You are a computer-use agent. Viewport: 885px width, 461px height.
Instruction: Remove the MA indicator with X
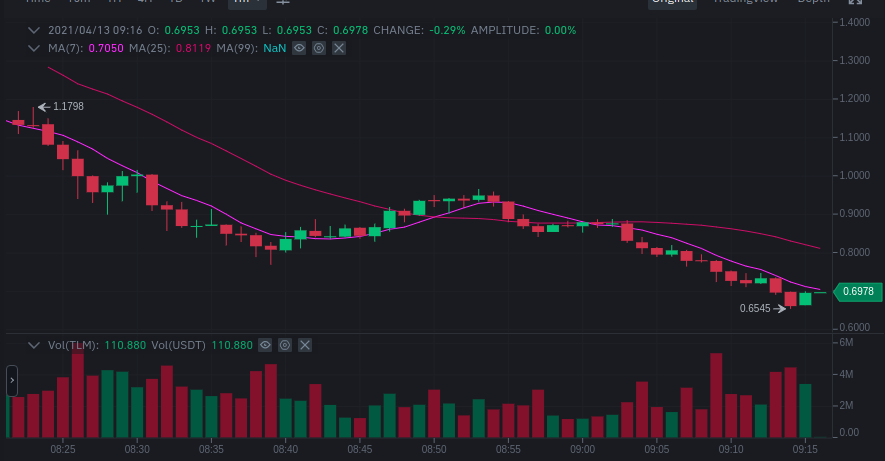coord(339,49)
